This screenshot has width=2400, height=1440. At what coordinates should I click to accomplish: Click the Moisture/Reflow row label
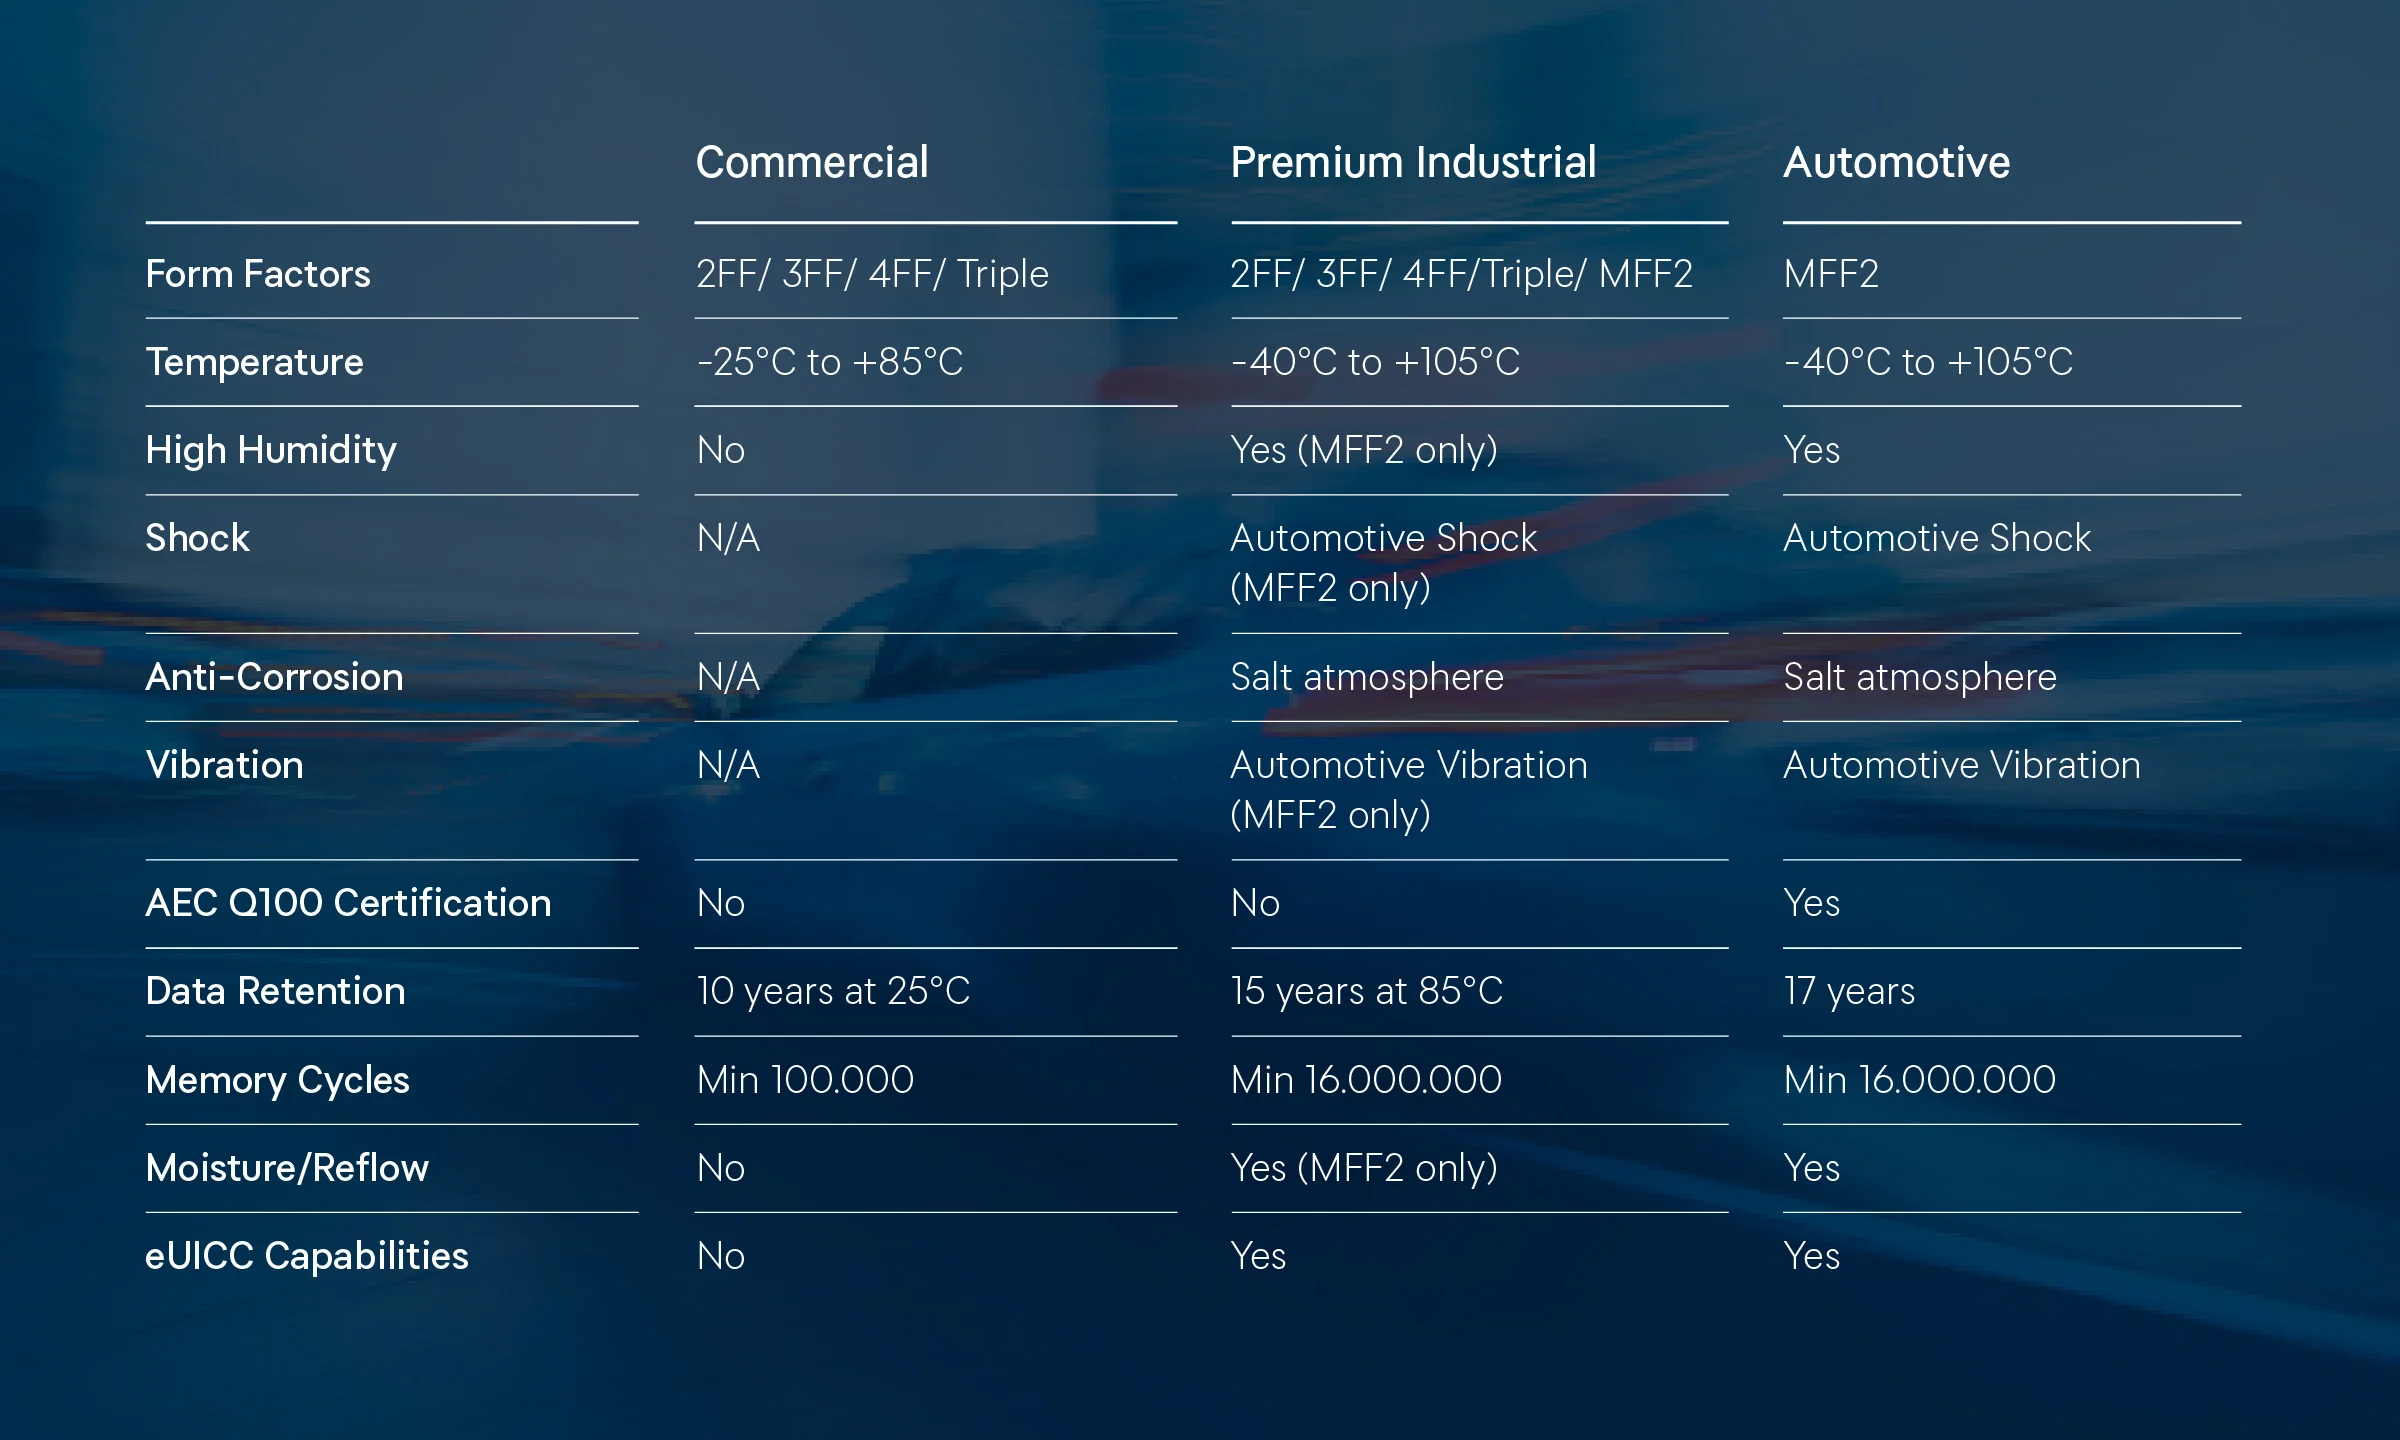(x=287, y=1168)
